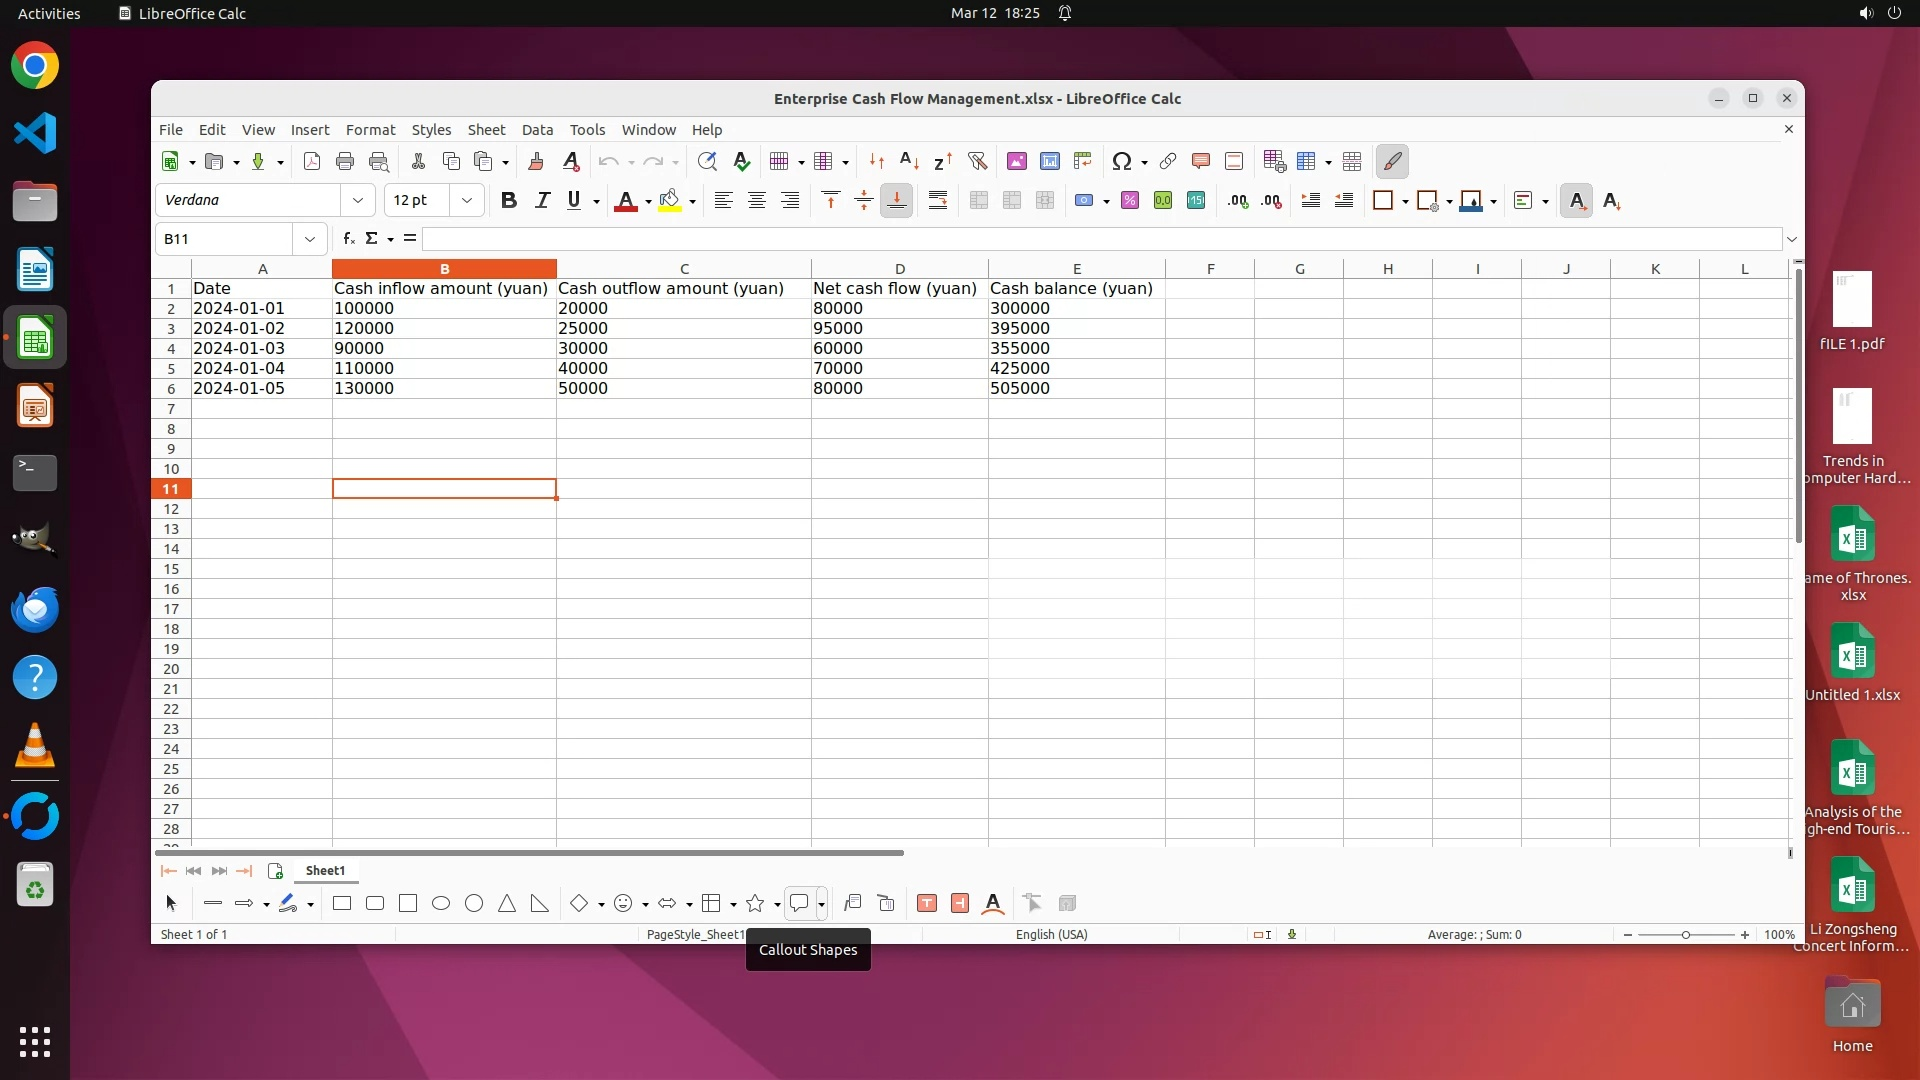Click the Clone Formatting paintbrush icon

[536, 162]
